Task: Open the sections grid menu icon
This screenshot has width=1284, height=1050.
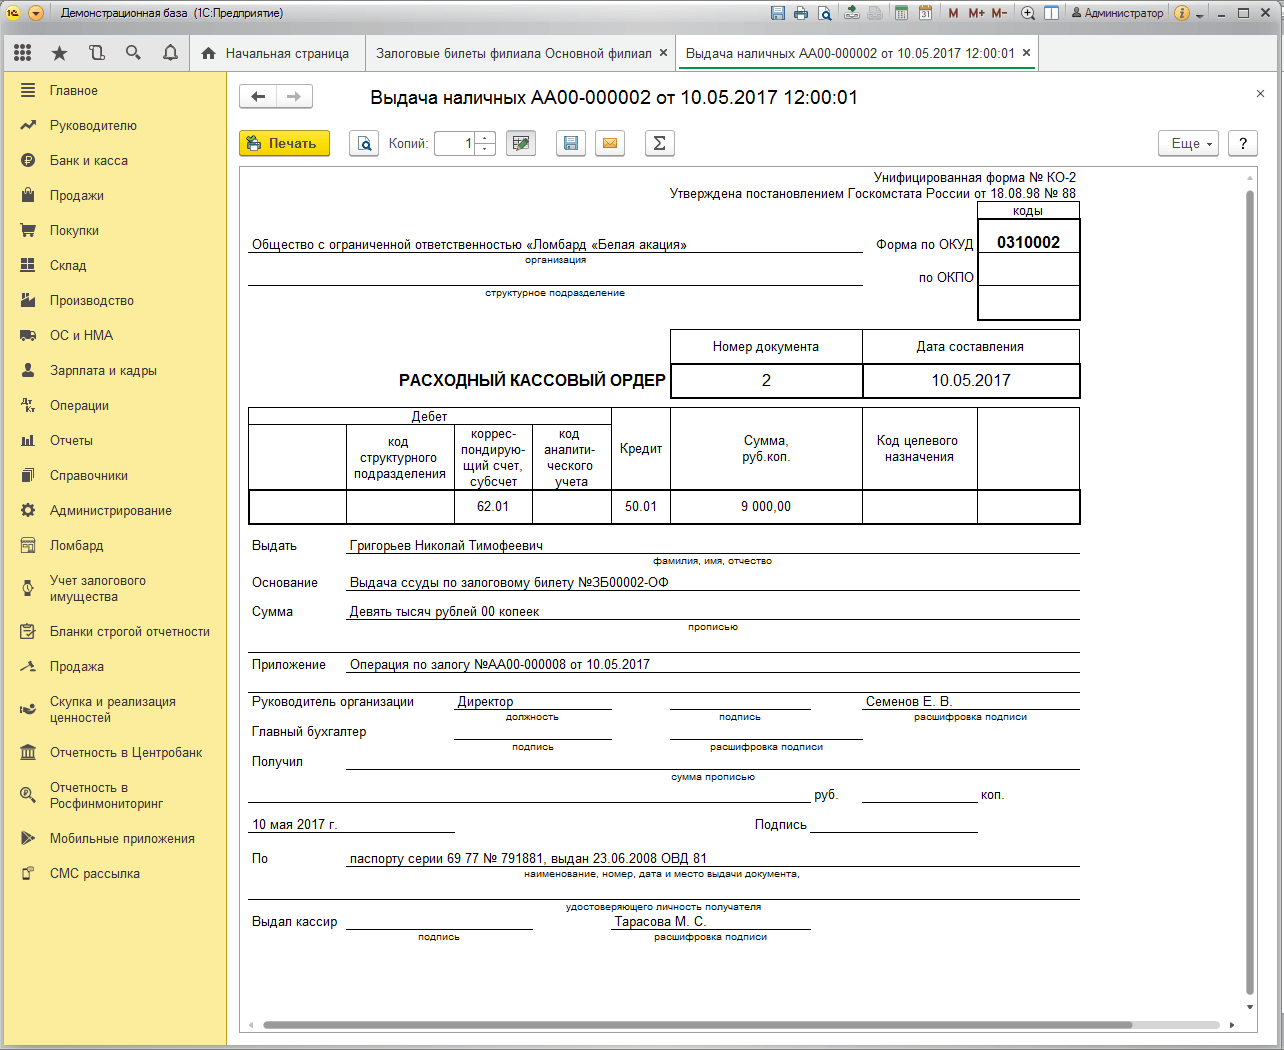Action: 23,53
